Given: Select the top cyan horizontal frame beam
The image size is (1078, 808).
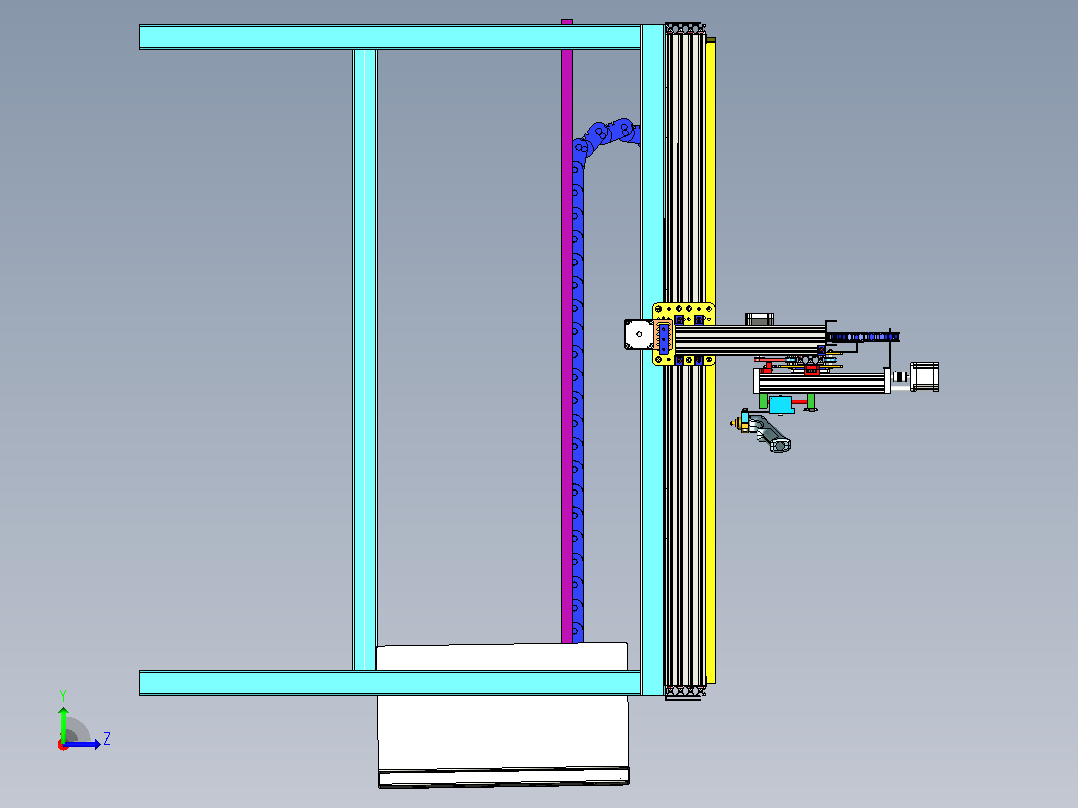Looking at the screenshot, I should 390,37.
